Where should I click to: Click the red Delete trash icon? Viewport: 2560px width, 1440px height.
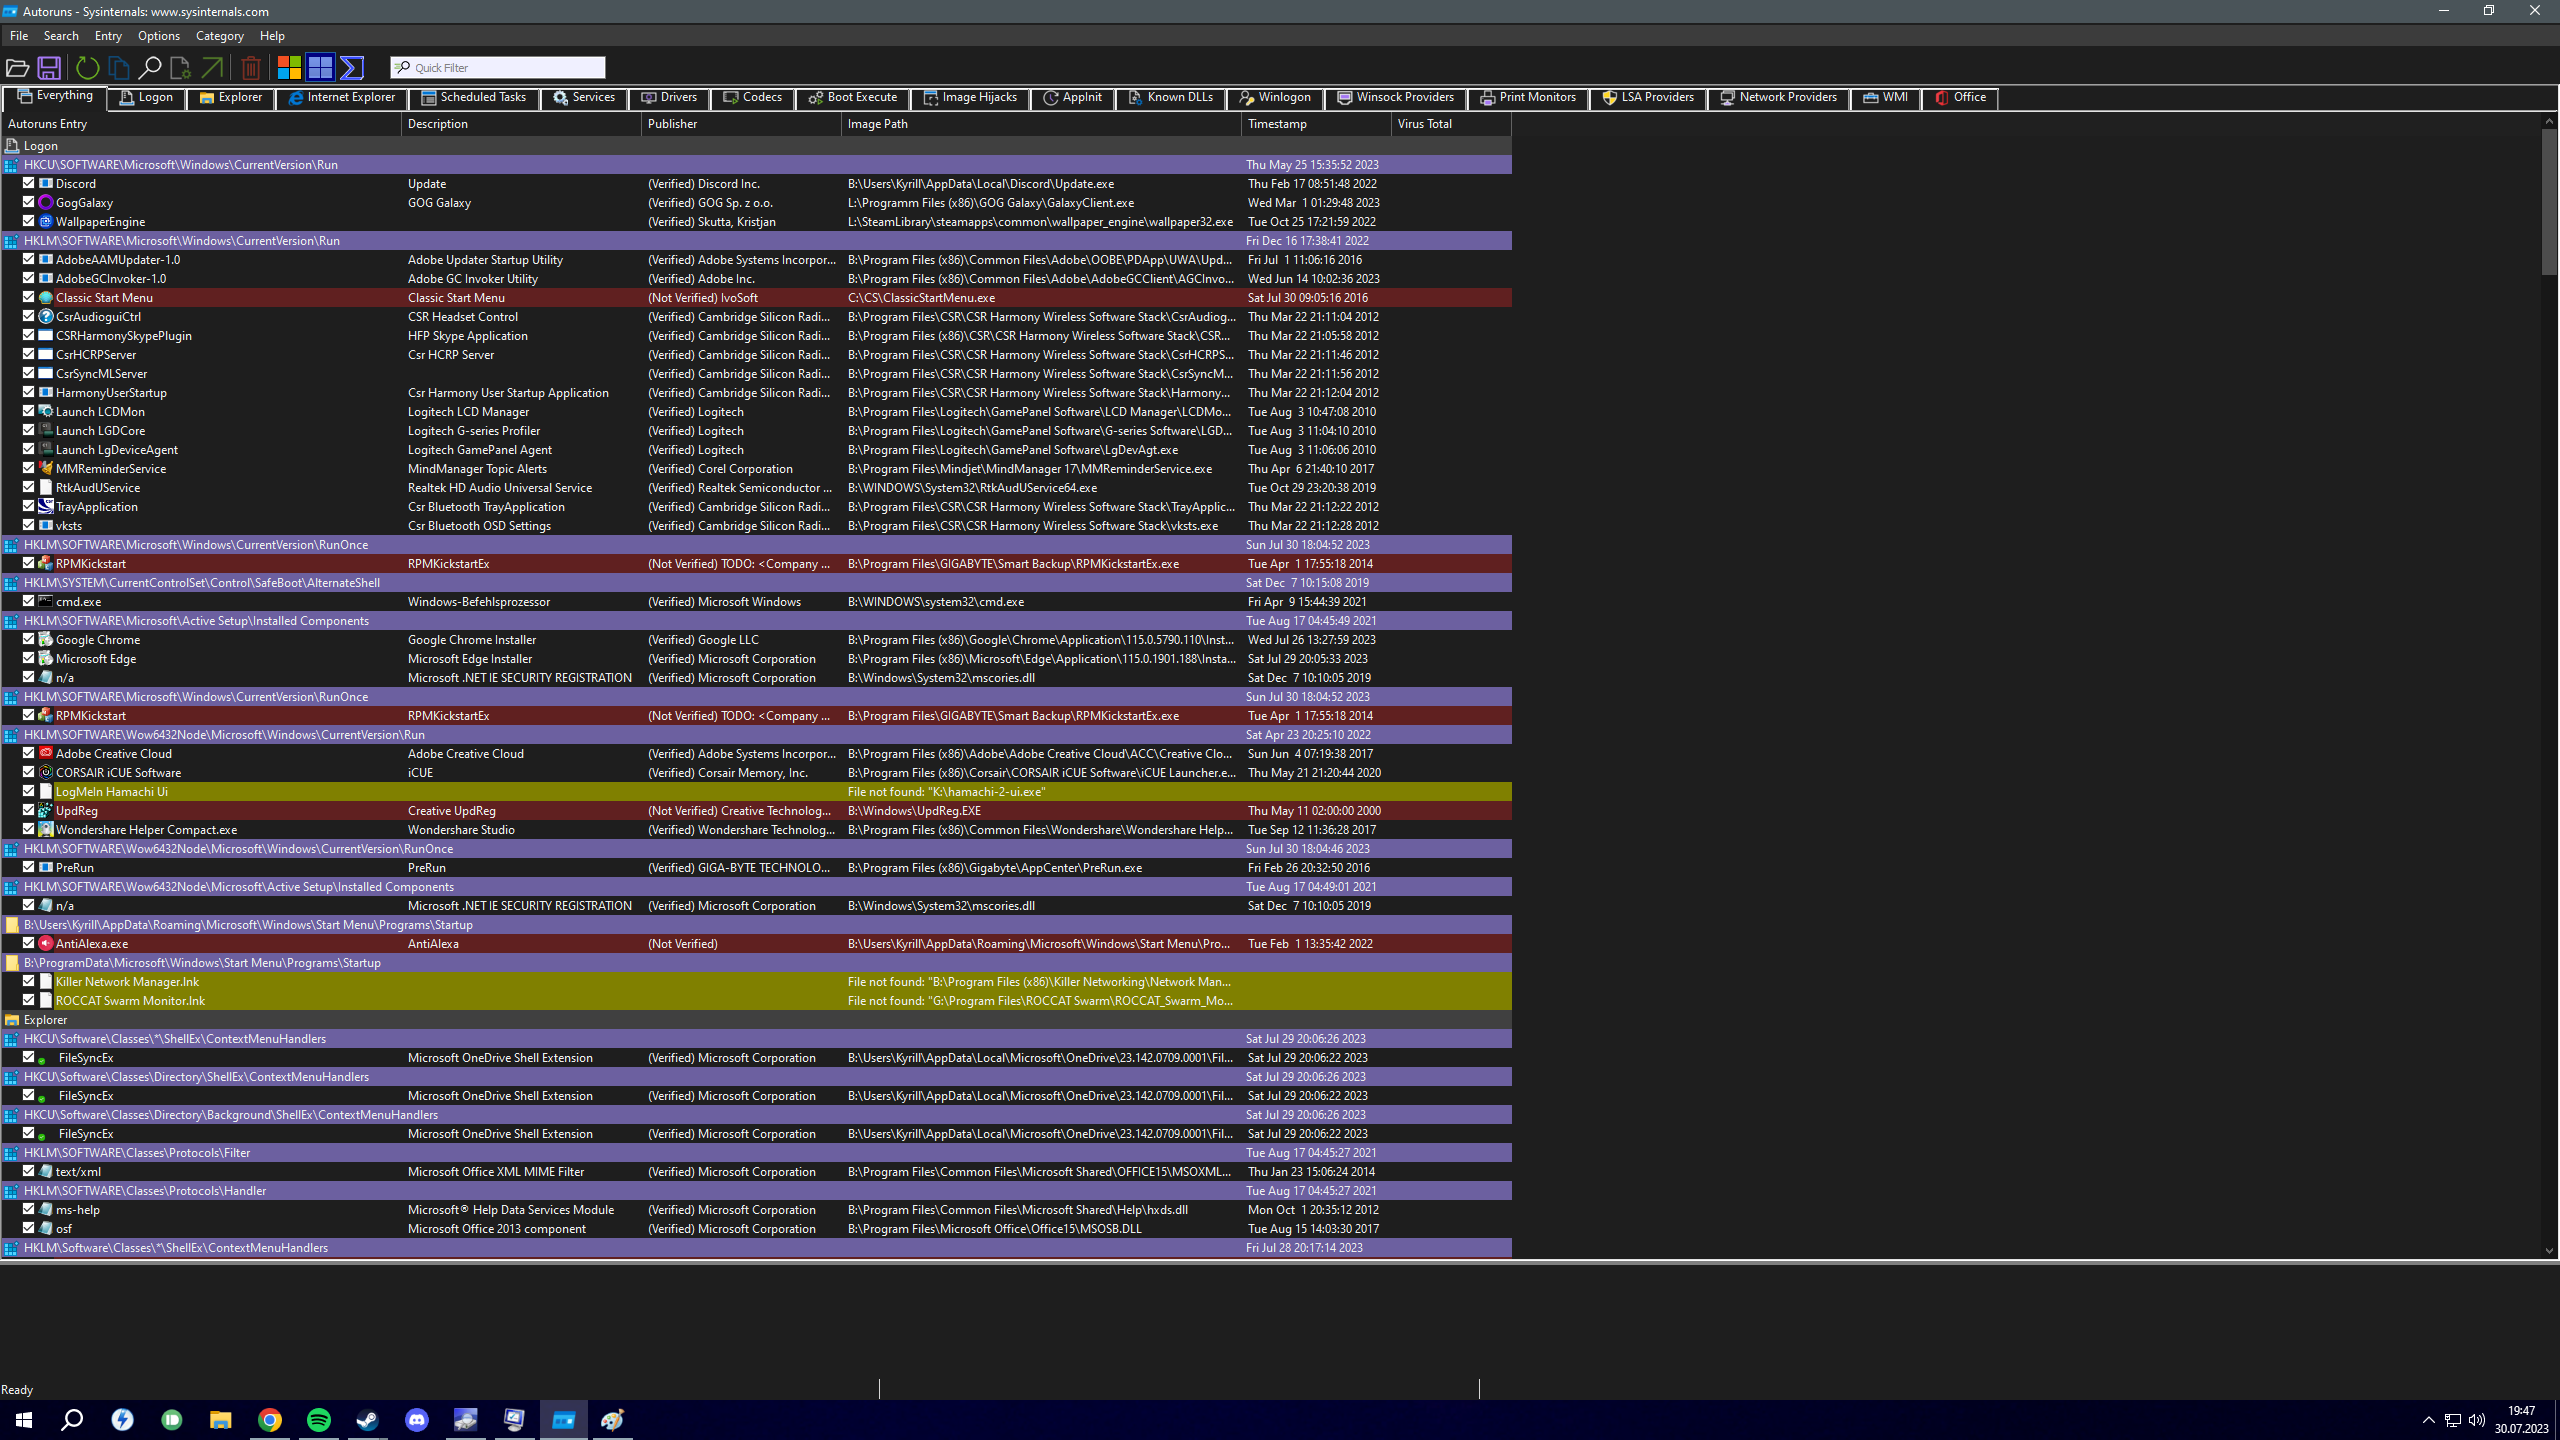pos(251,68)
